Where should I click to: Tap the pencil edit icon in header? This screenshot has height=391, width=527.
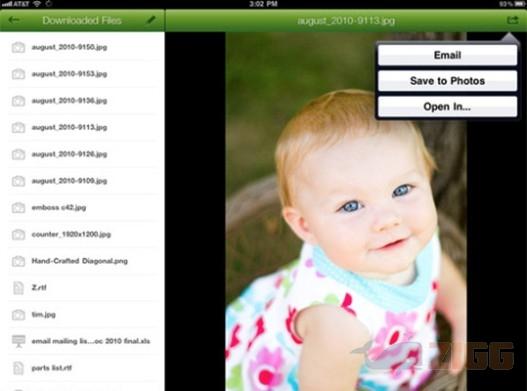151,20
